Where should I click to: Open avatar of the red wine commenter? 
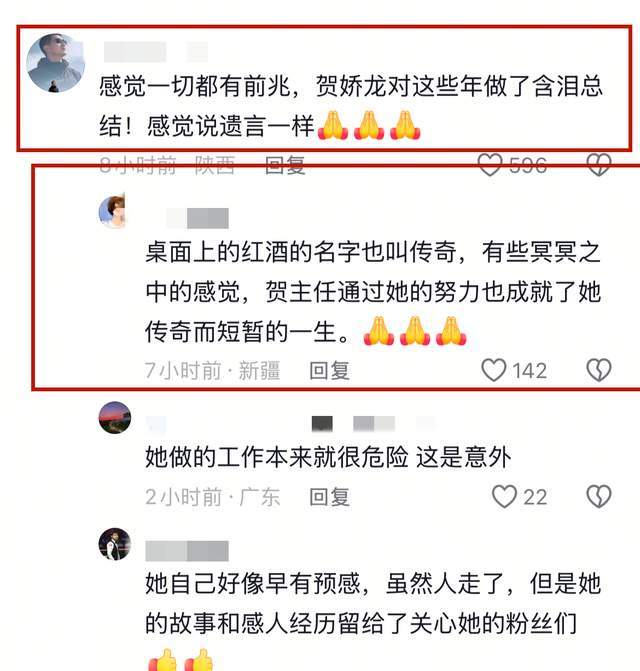coord(112,211)
